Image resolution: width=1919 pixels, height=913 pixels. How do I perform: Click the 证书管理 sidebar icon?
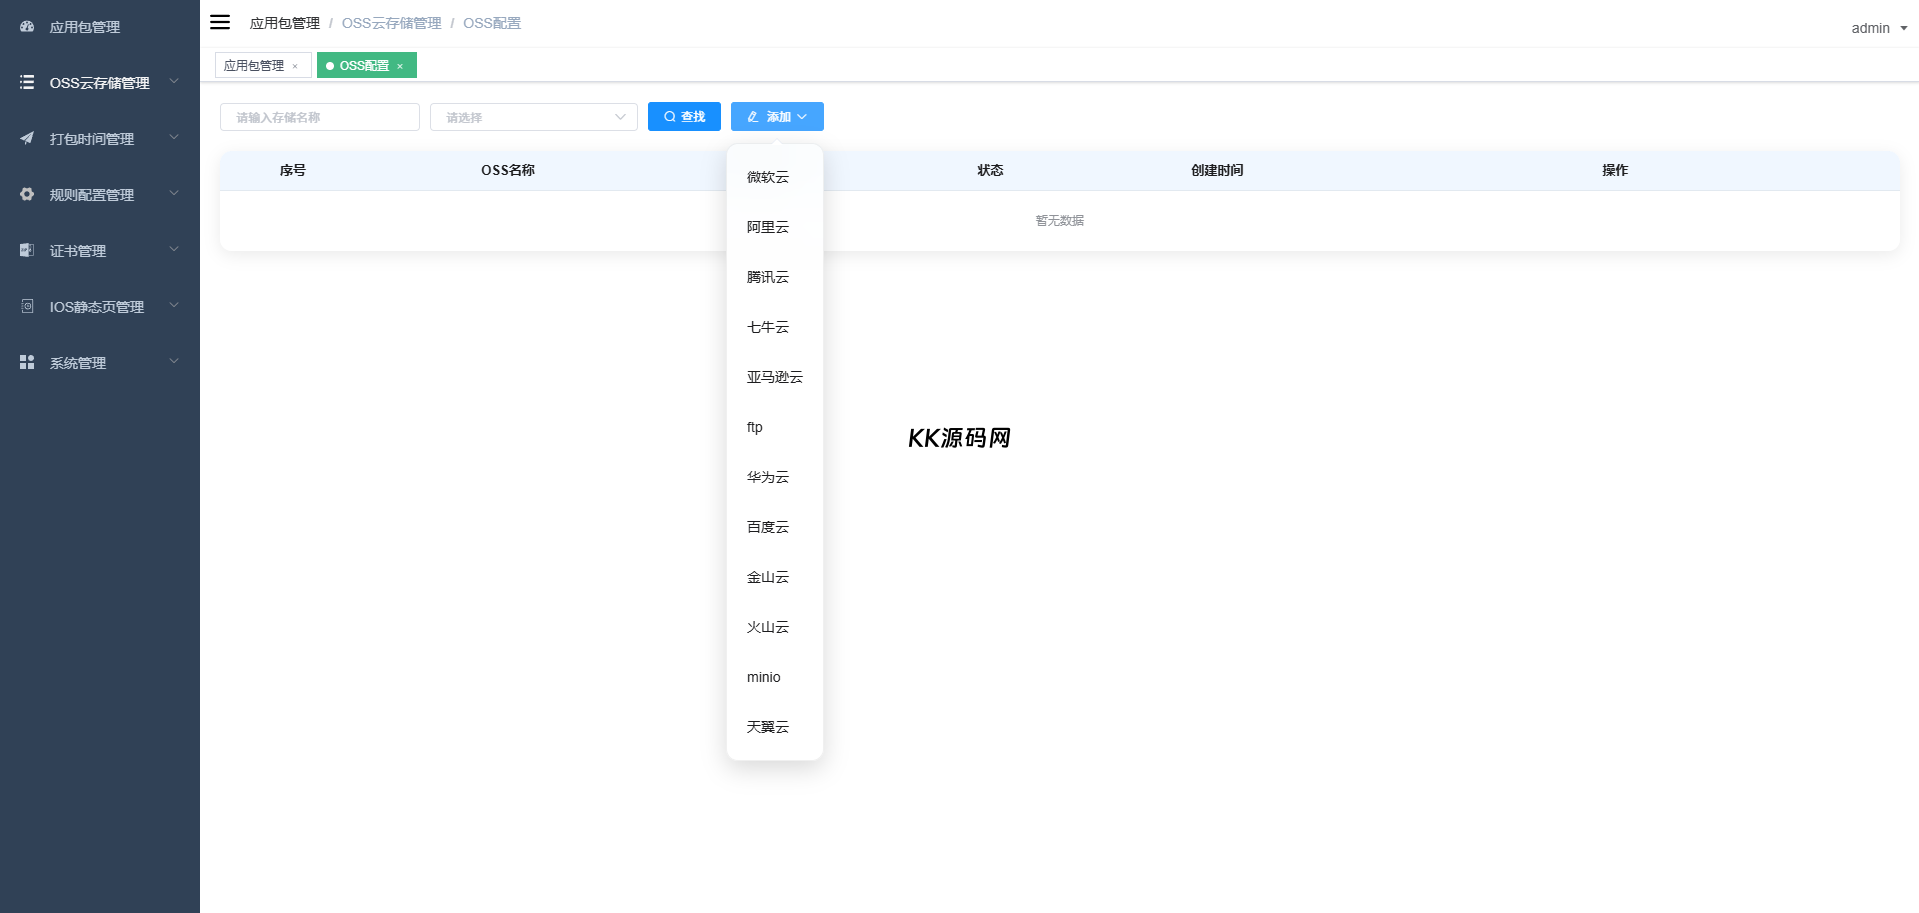27,250
